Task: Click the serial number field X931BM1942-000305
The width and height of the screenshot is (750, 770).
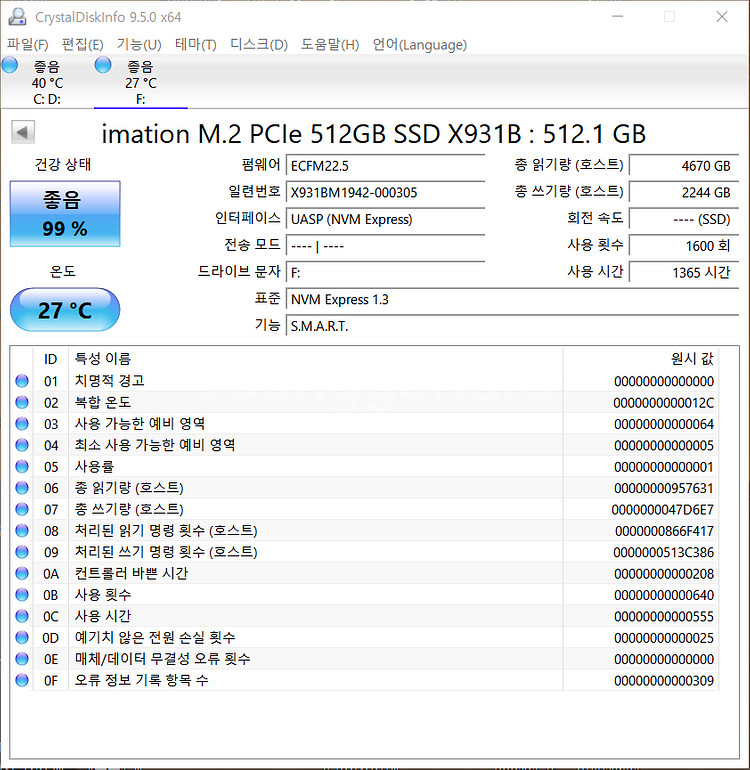Action: 386,192
